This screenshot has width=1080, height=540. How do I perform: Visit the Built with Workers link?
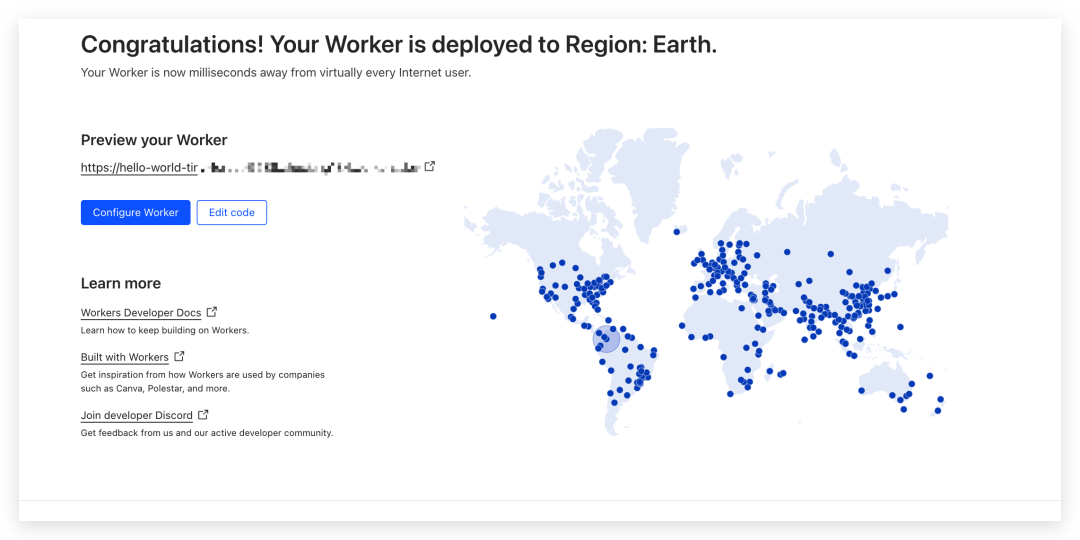[125, 357]
